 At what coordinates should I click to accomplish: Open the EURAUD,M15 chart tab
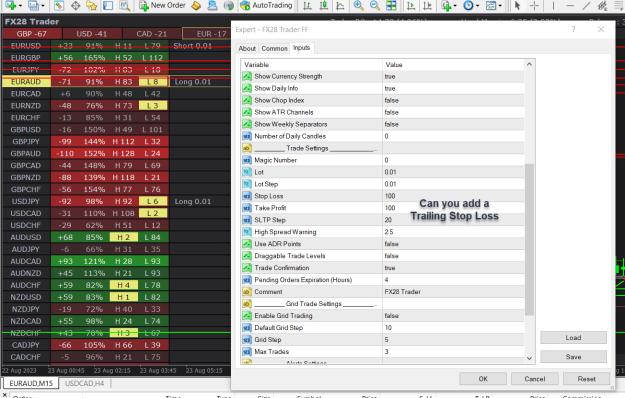(x=31, y=383)
